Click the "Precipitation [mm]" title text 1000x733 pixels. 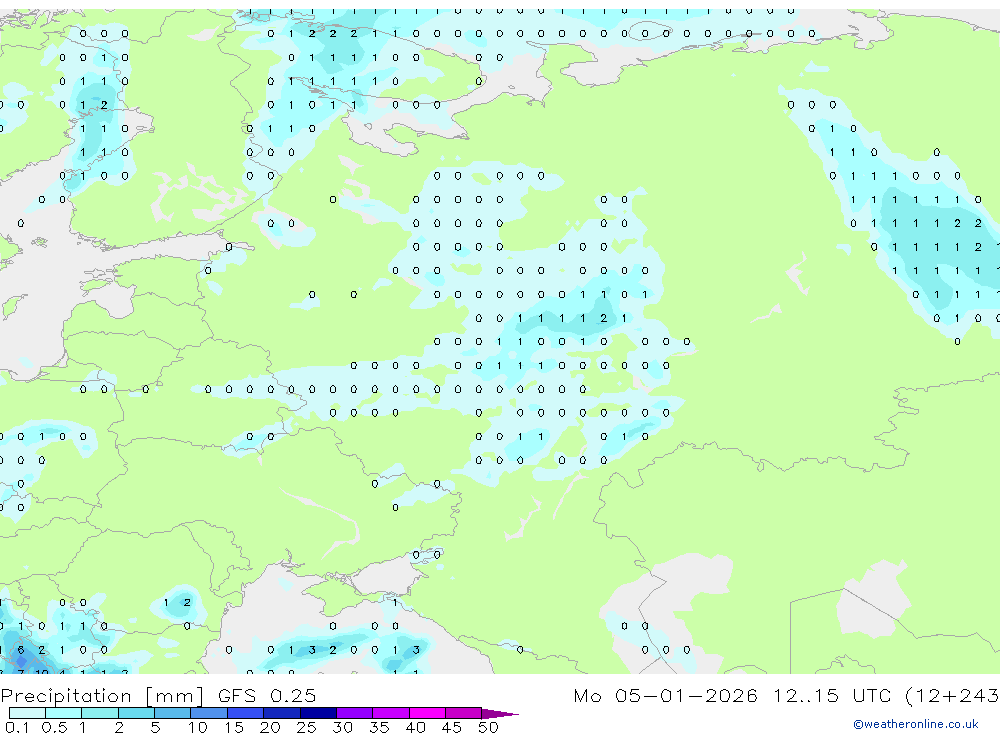[103, 695]
